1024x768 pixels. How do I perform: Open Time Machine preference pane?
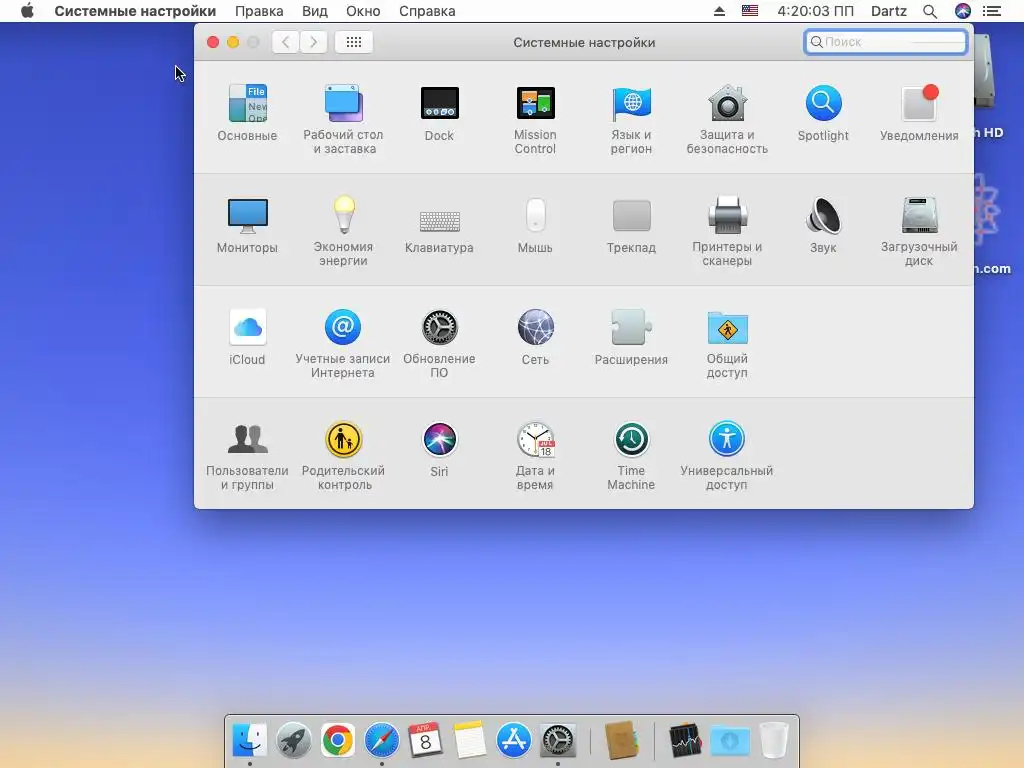coord(632,456)
